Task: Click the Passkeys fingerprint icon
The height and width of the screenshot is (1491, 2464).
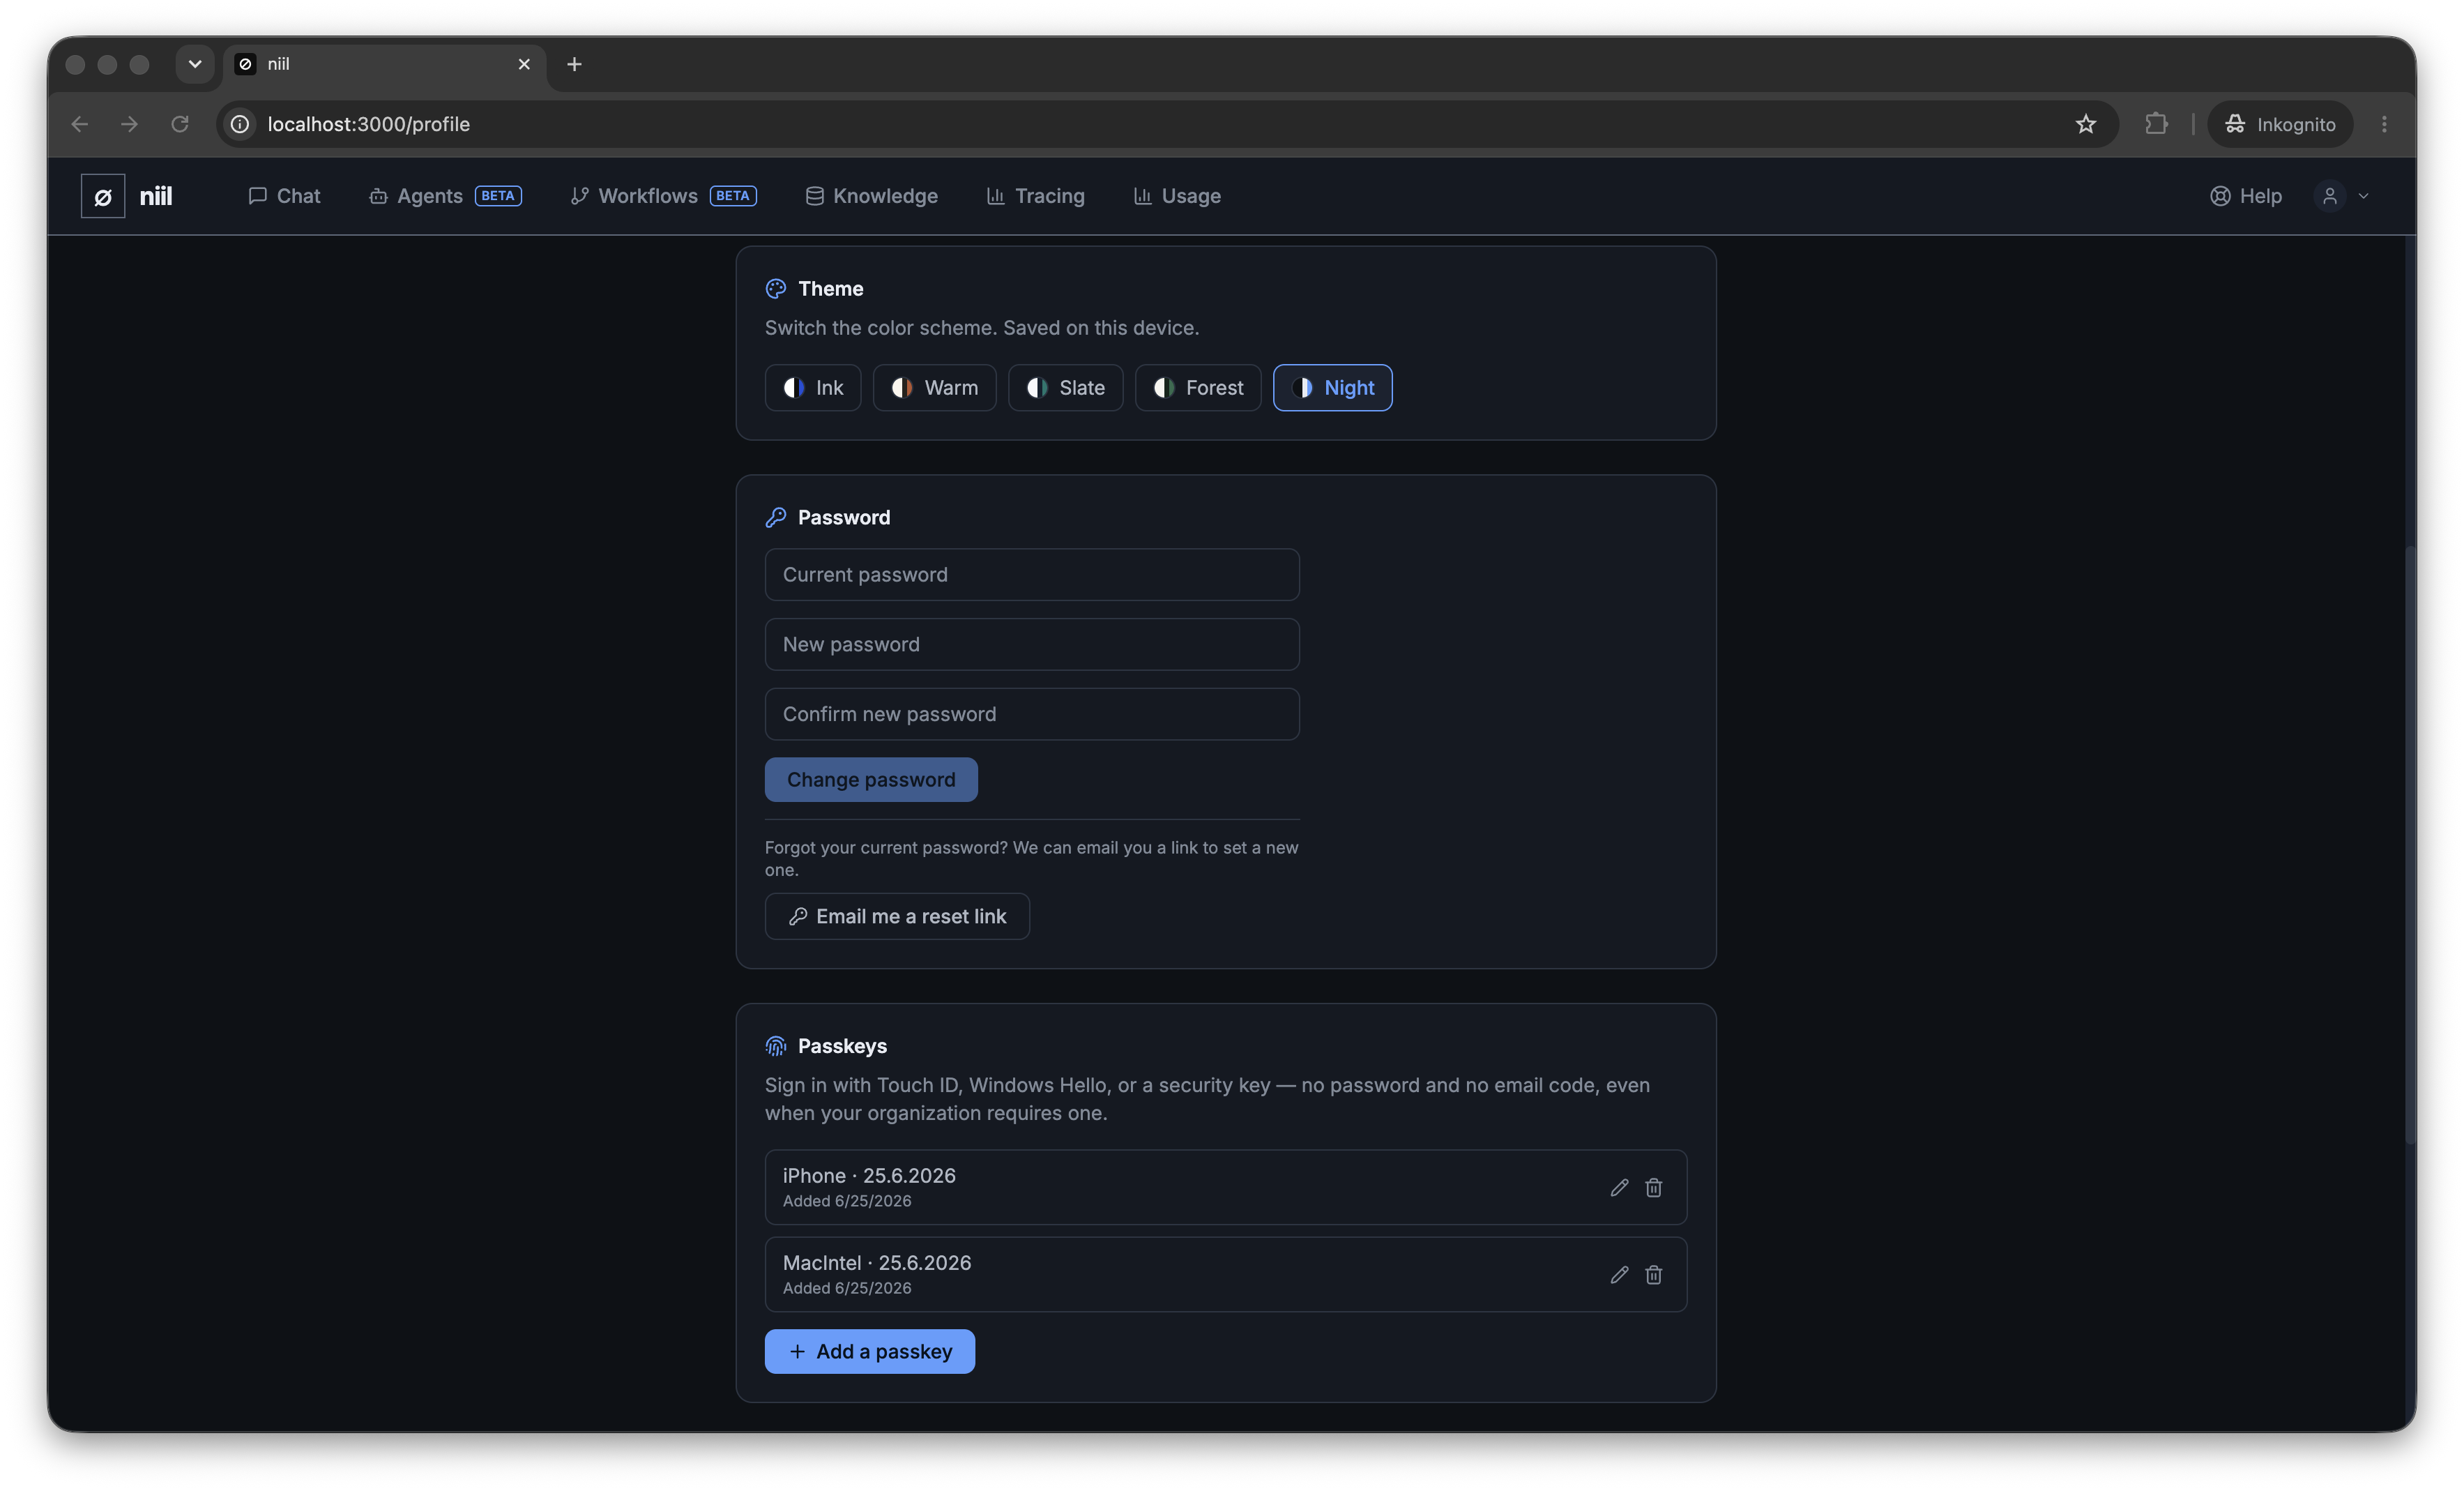Action: [x=776, y=1046]
